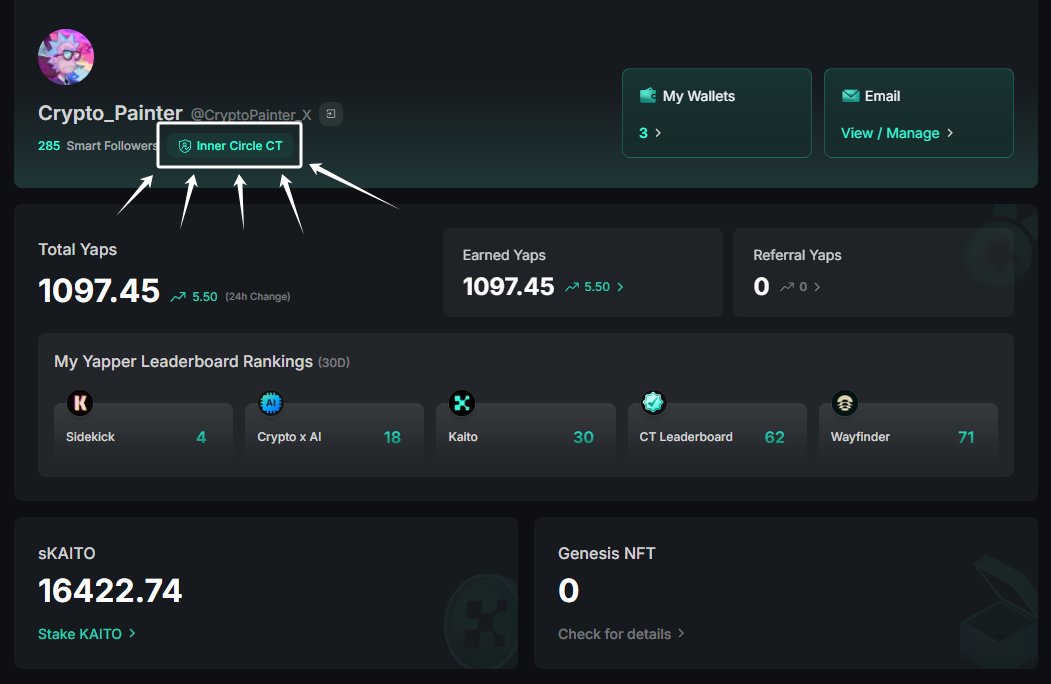Click the logout icon beside @CryptoPainter_X
Image resolution: width=1051 pixels, height=684 pixels.
pos(331,114)
